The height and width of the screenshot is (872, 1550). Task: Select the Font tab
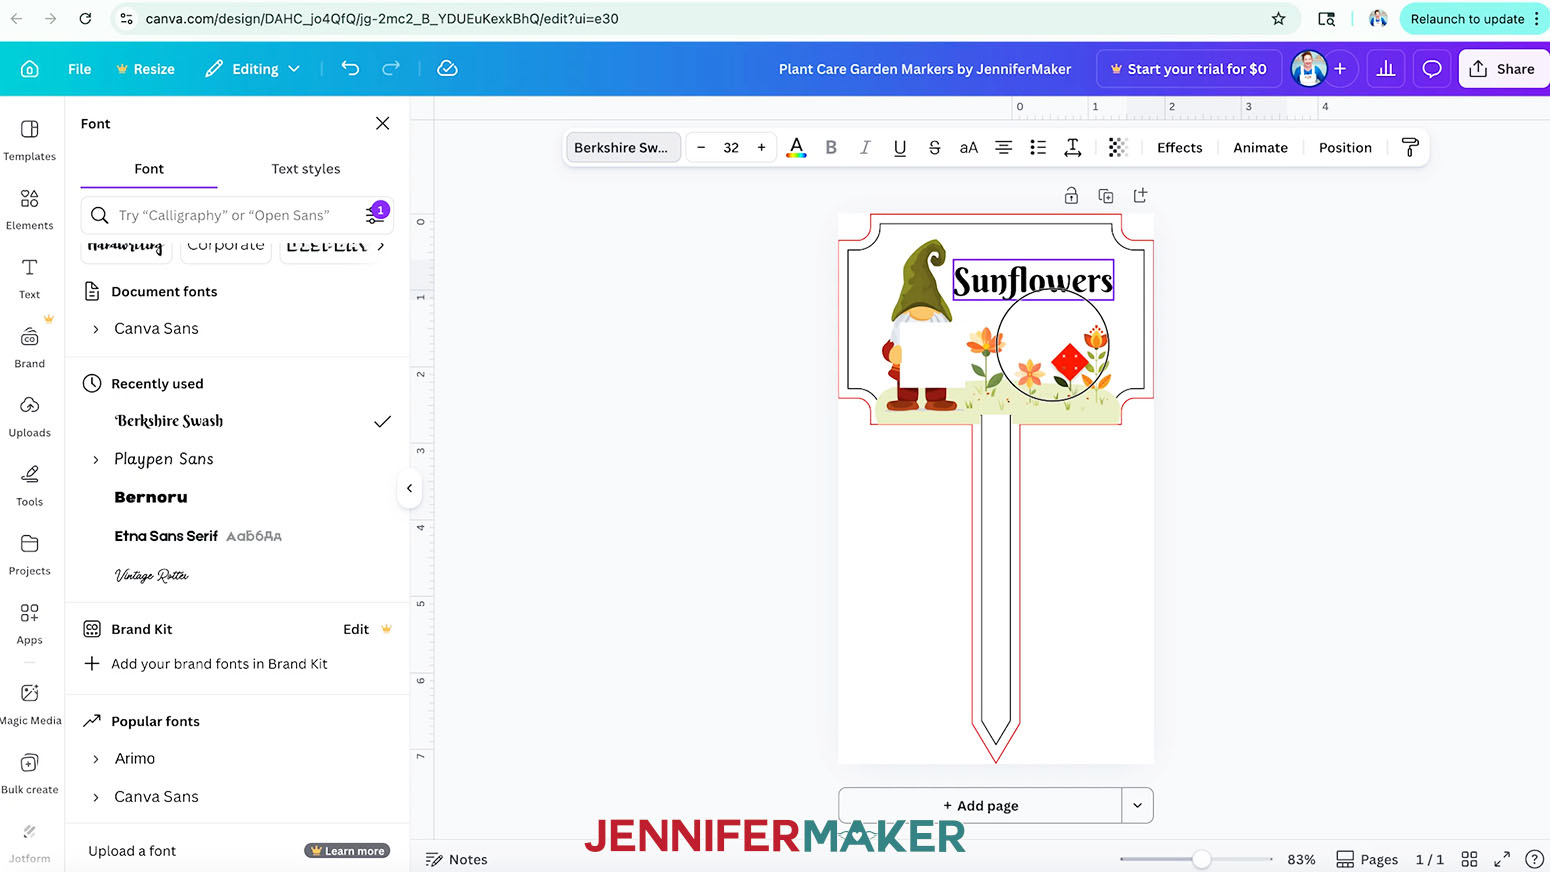pyautogui.click(x=149, y=169)
